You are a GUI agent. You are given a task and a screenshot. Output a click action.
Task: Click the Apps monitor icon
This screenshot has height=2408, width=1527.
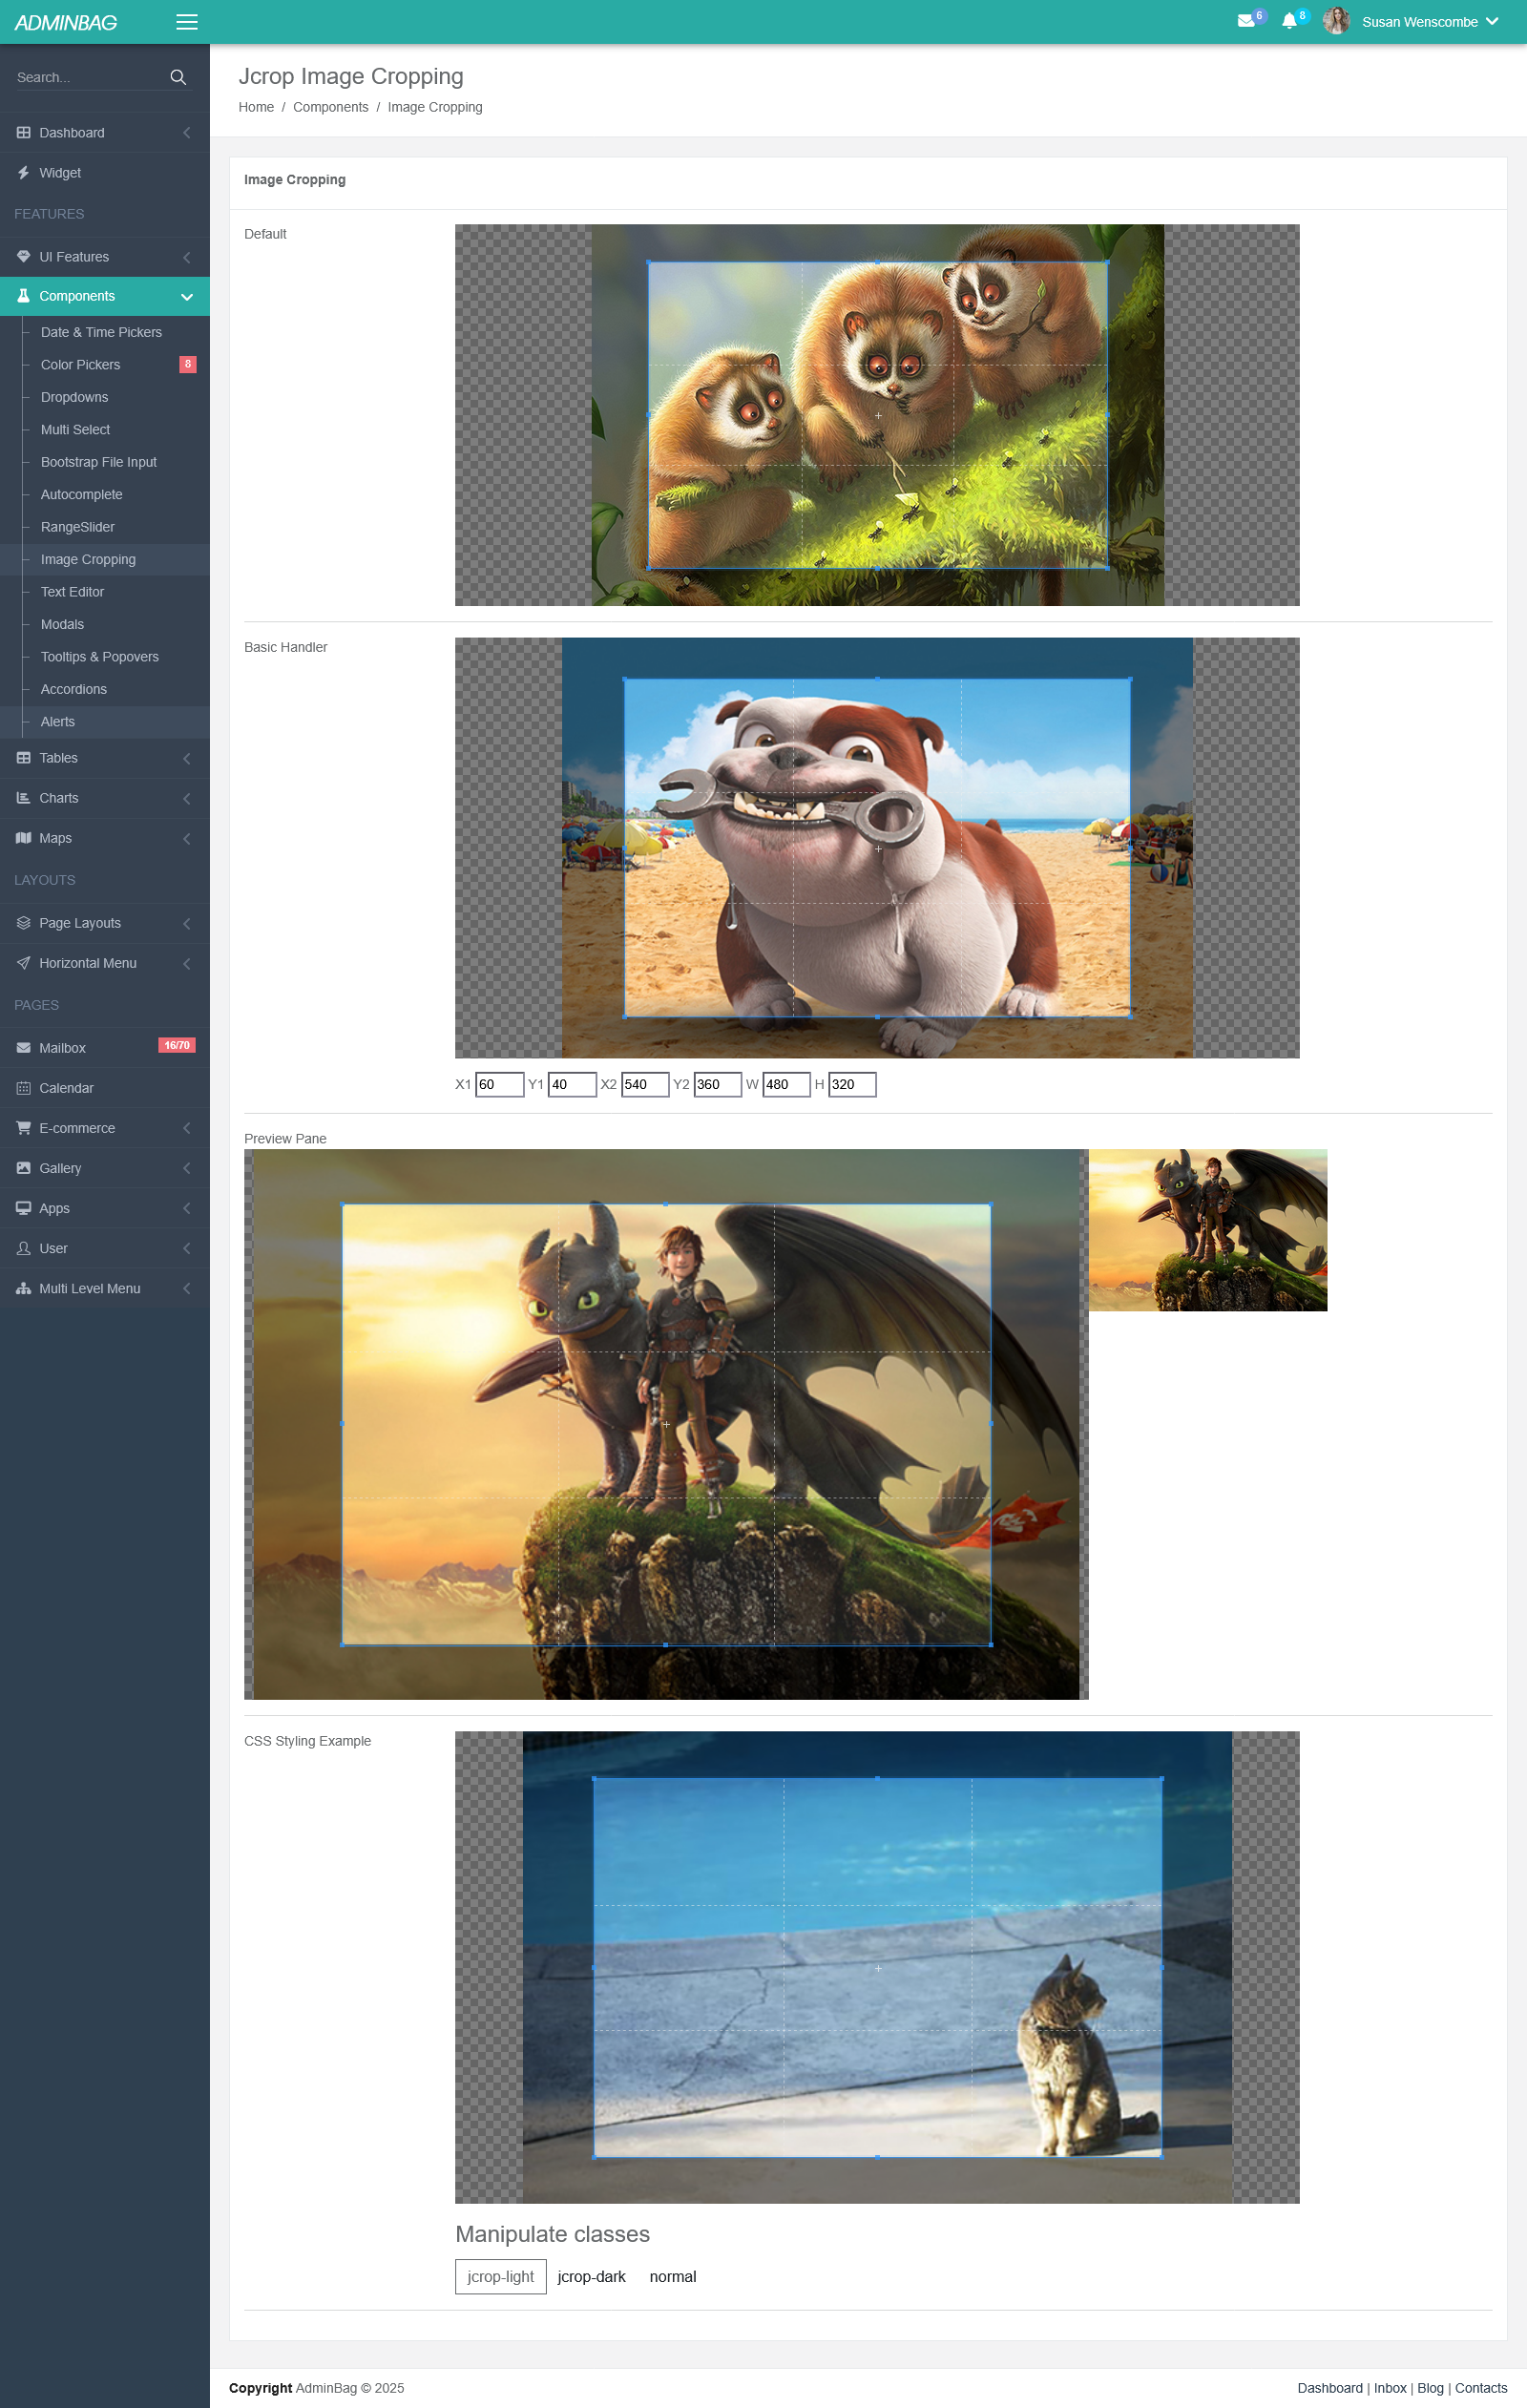click(x=23, y=1208)
